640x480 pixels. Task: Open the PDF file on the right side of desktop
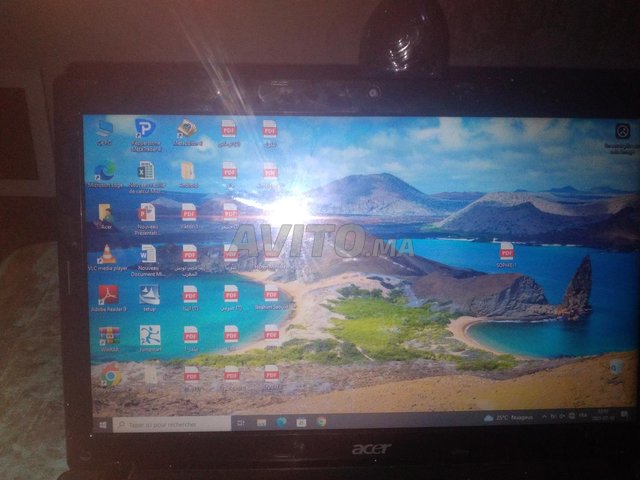507,252
